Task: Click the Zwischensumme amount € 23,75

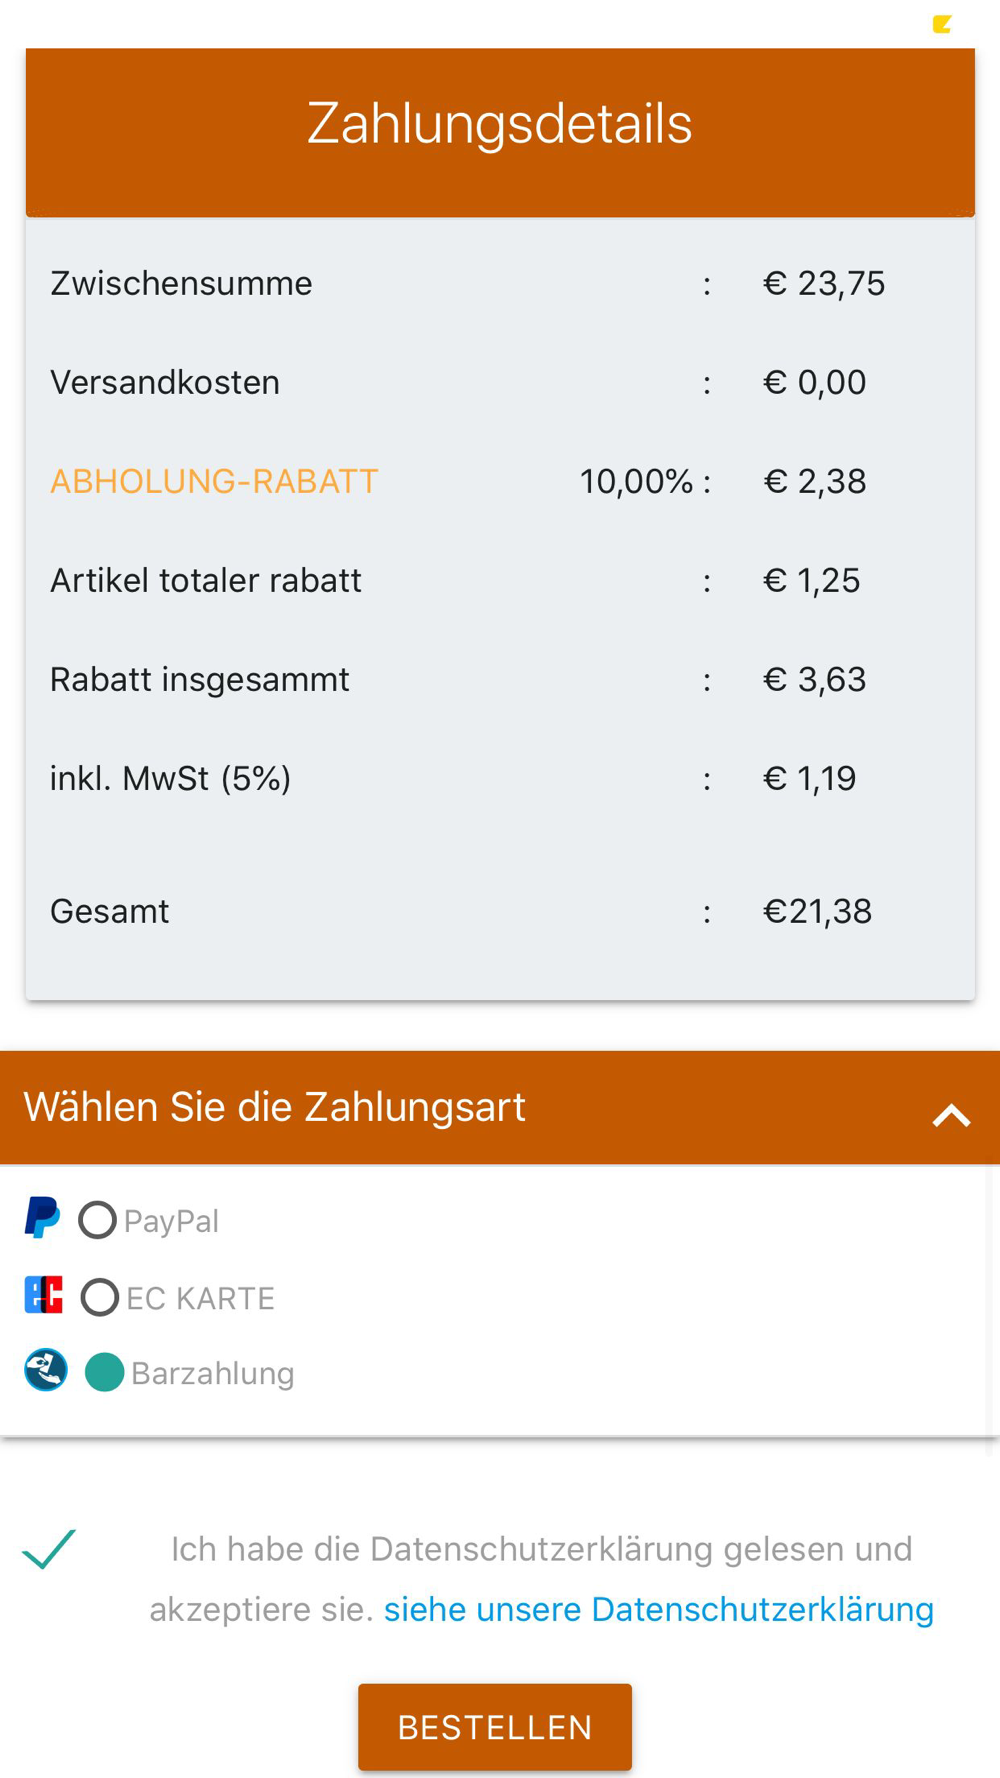Action: tap(823, 283)
